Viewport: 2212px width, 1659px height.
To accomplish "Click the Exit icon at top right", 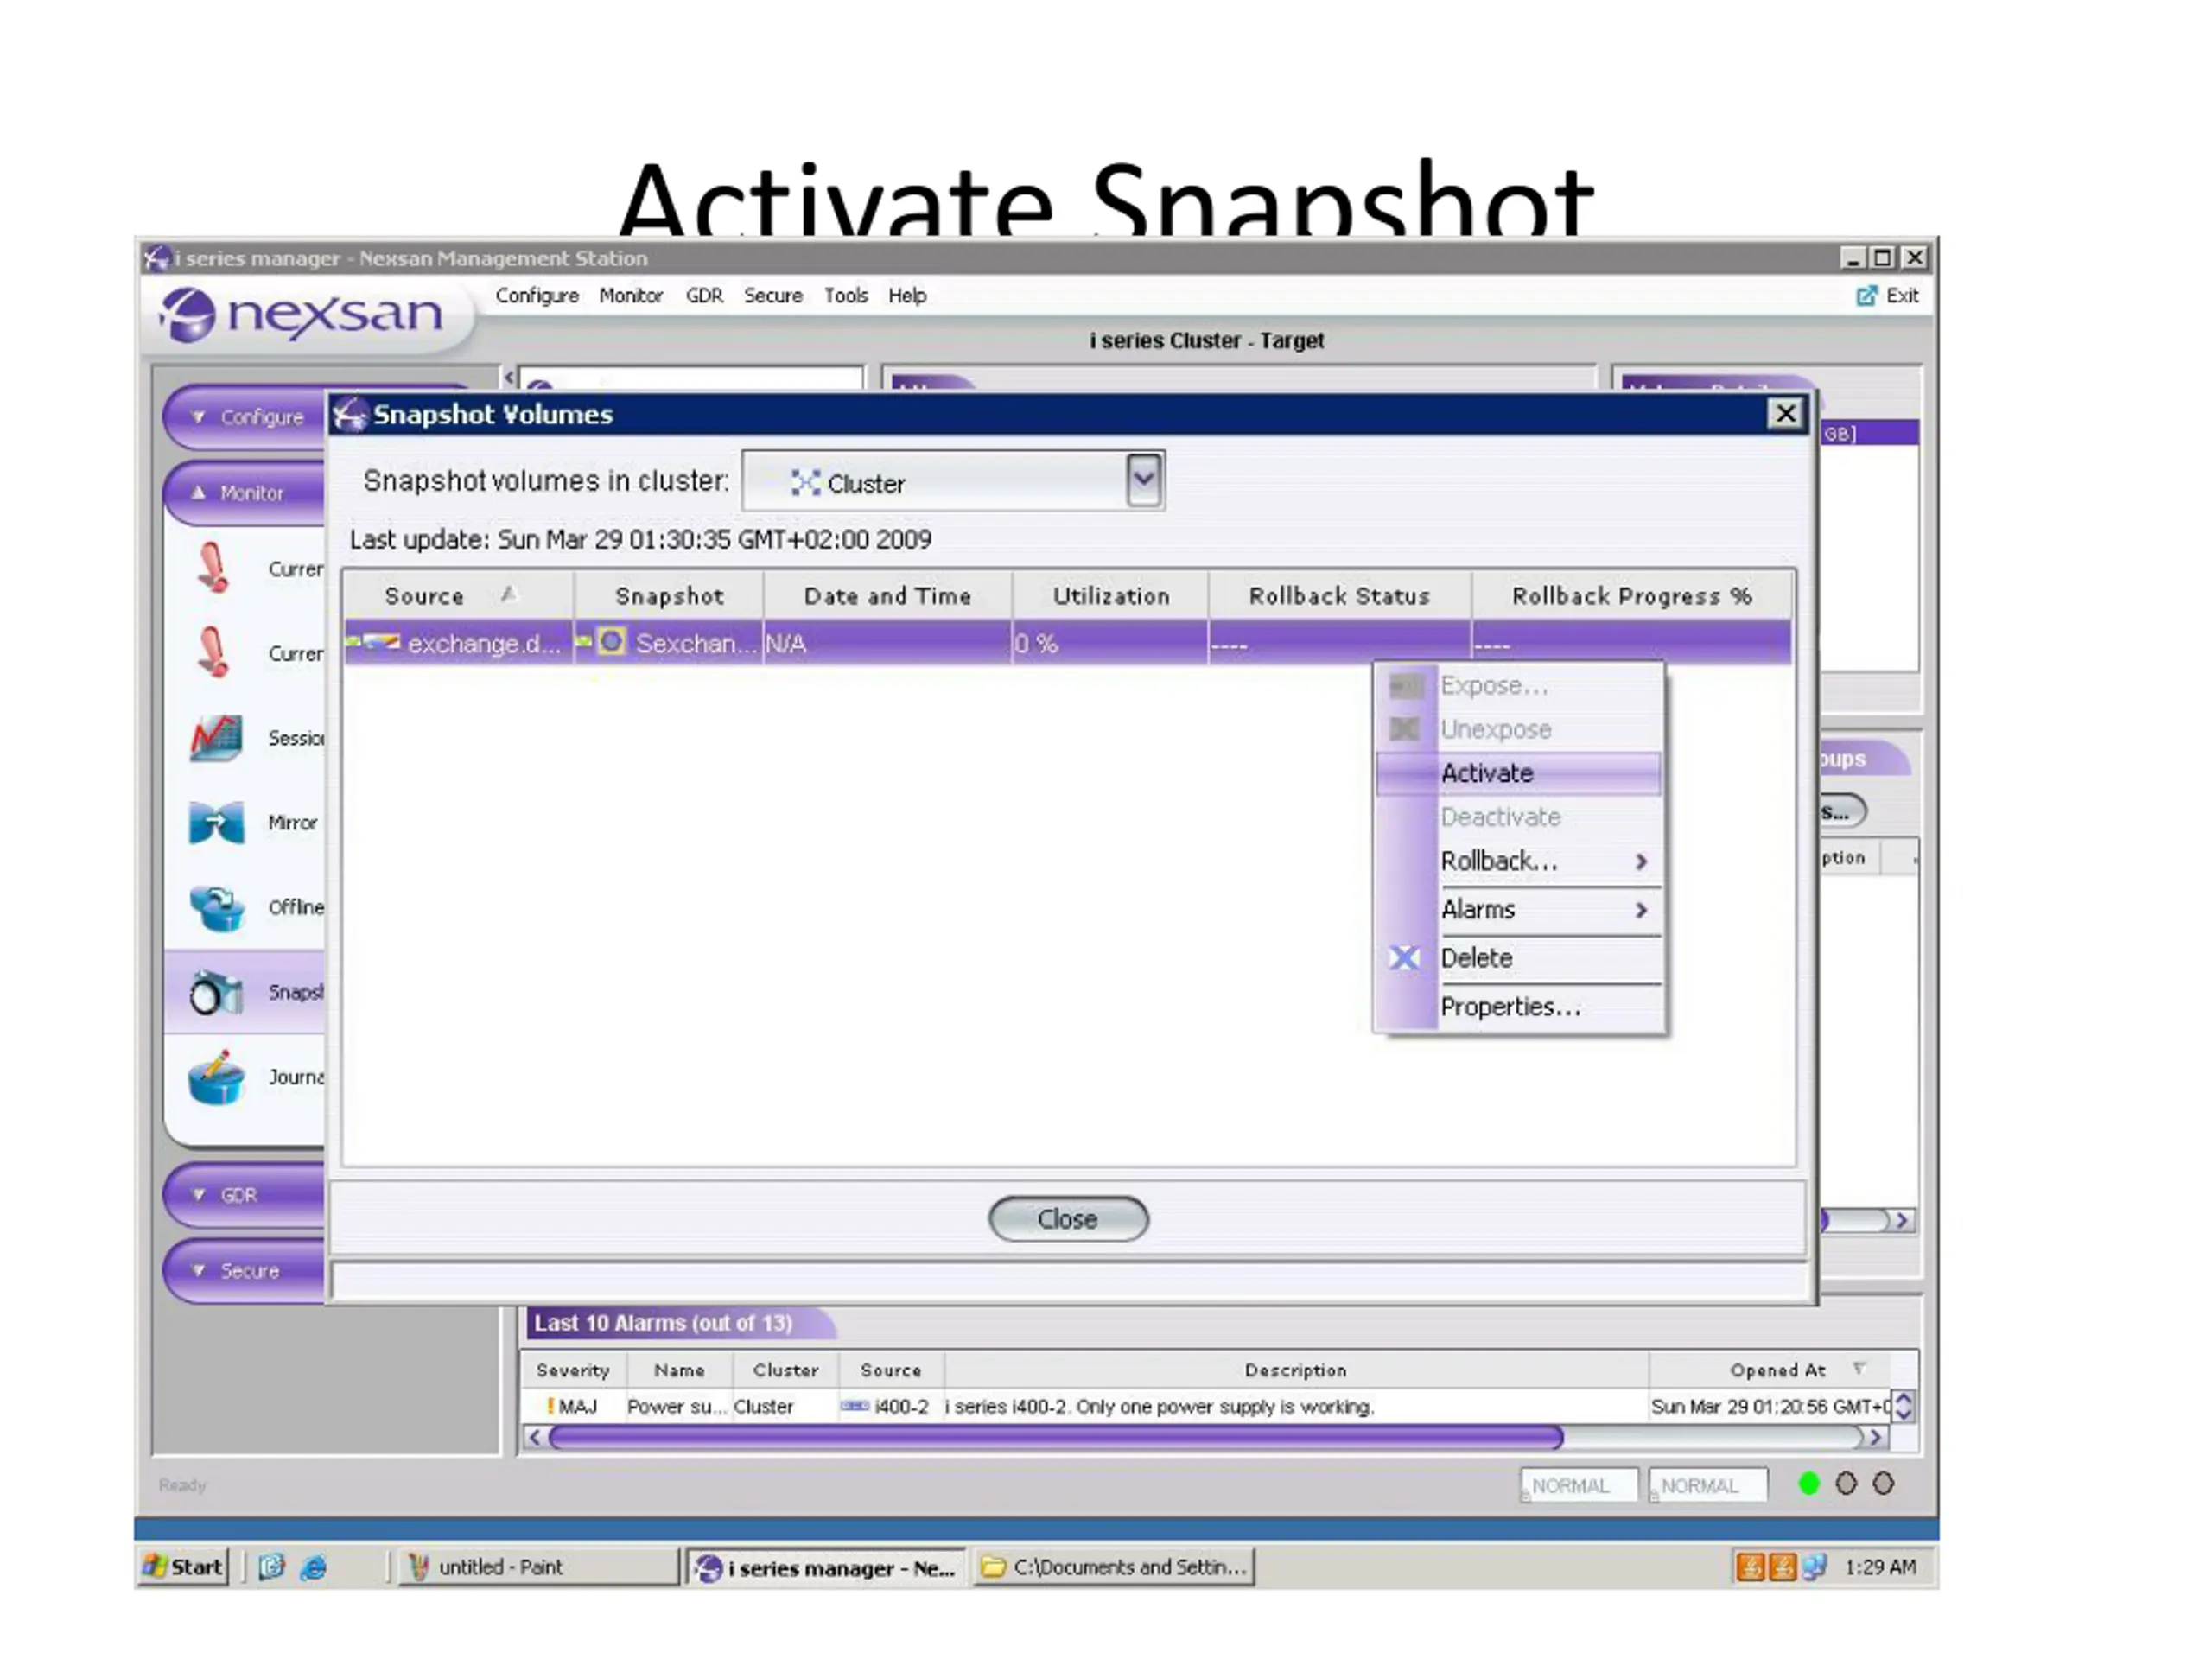I will [x=1866, y=296].
